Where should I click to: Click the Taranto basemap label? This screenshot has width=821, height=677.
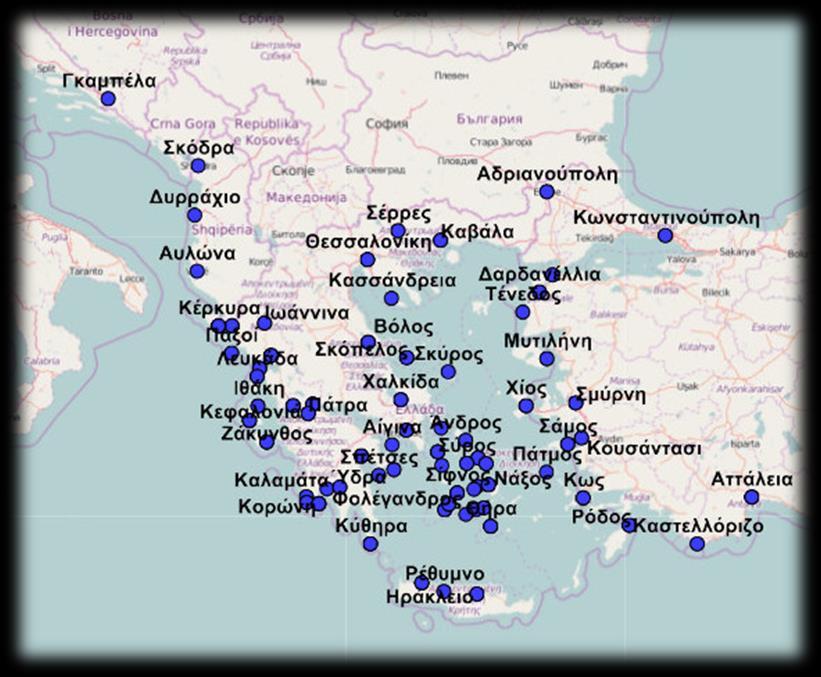(86, 272)
